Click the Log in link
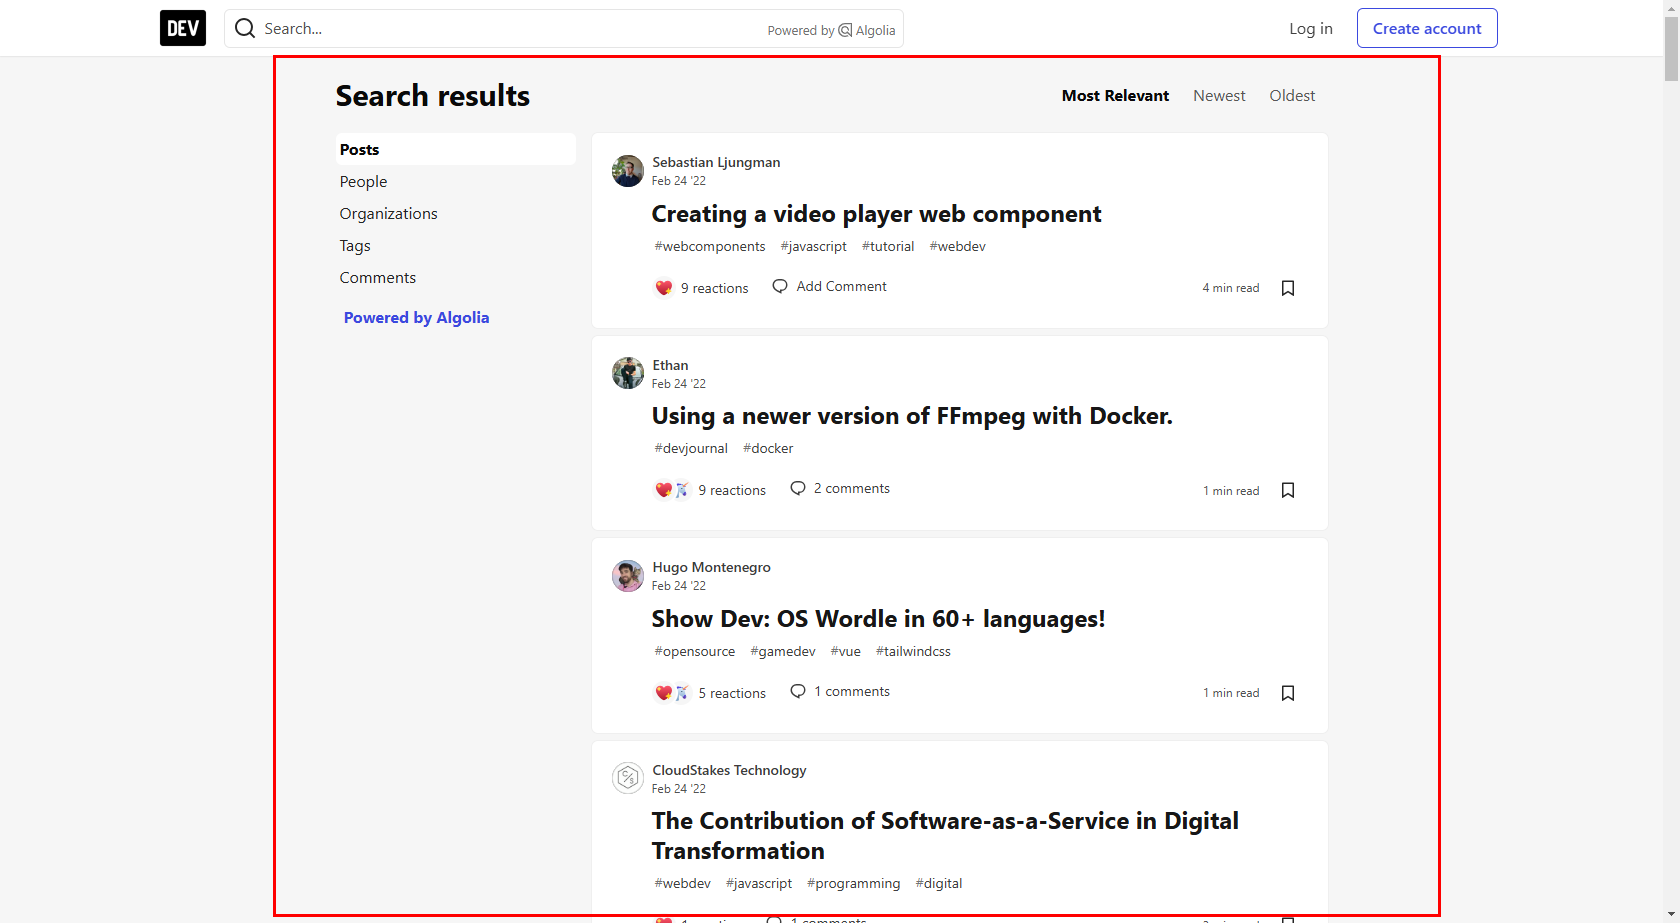The width and height of the screenshot is (1680, 923). pos(1310,28)
